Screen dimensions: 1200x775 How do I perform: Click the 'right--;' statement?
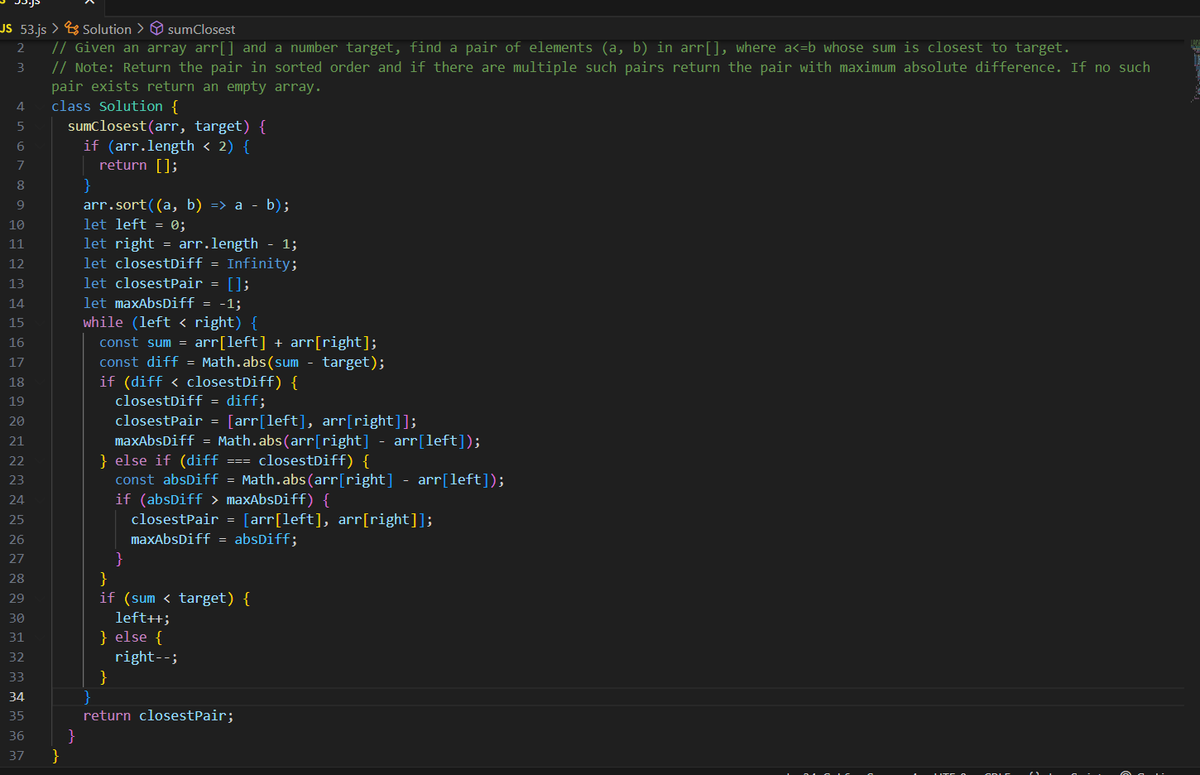(x=146, y=657)
